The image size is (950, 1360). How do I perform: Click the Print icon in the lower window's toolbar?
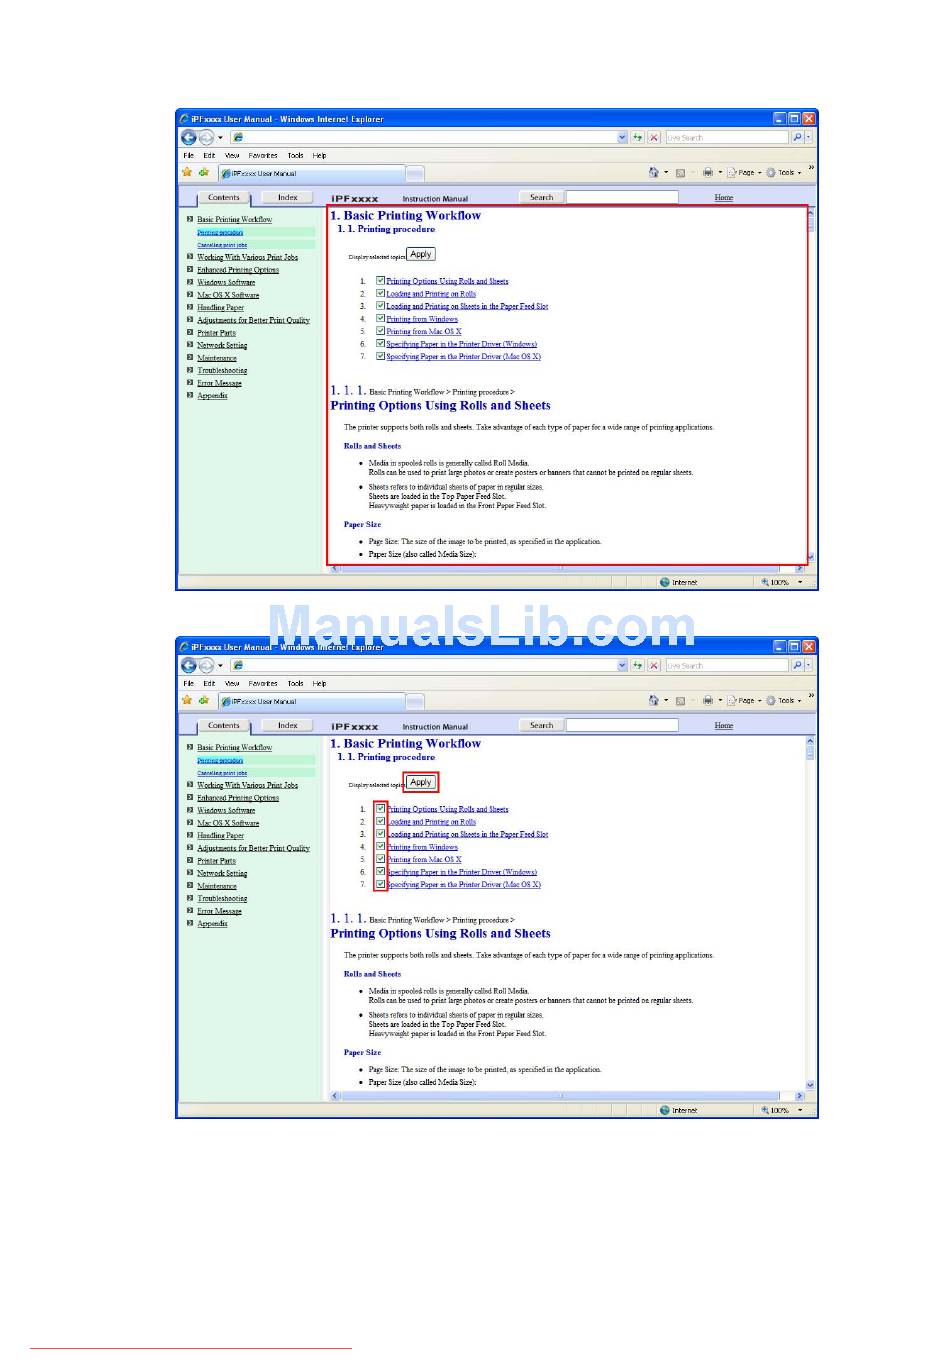(x=707, y=700)
